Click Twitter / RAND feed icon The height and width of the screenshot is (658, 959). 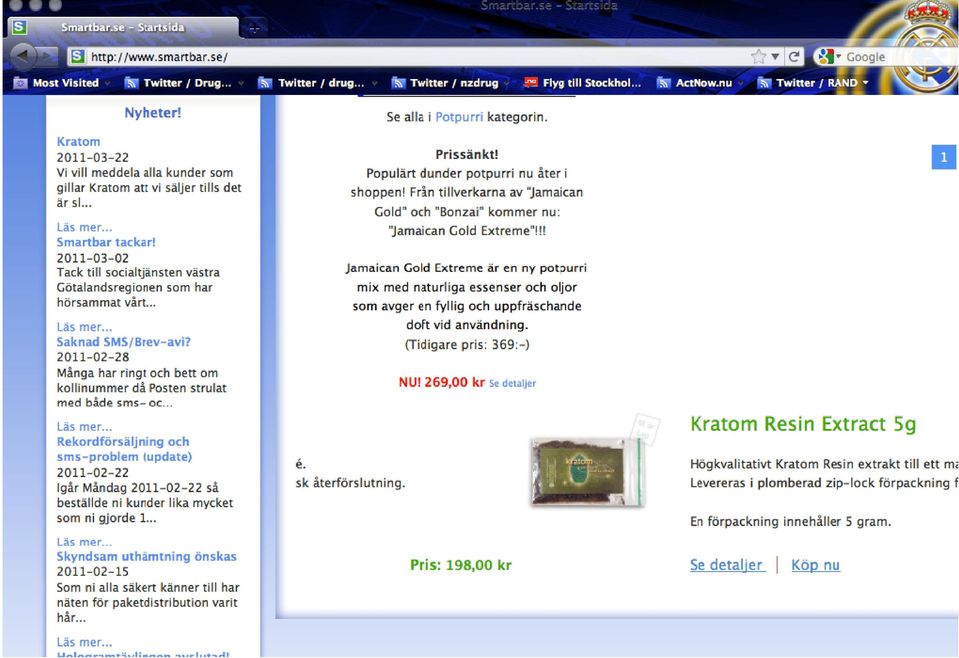[764, 83]
